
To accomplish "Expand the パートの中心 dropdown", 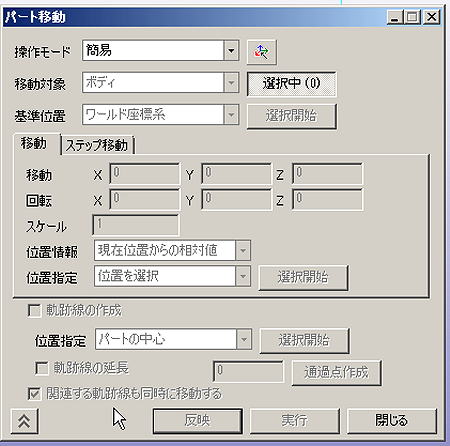I will pos(244,339).
